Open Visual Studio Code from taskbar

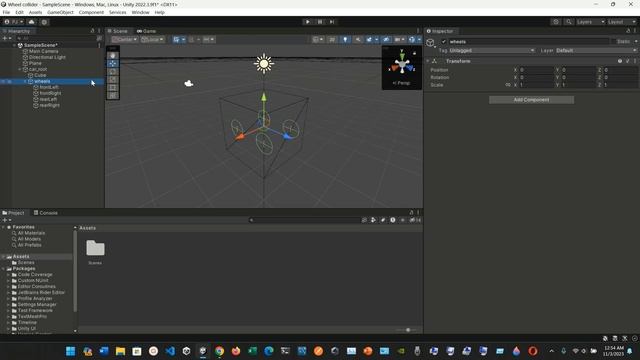click(x=170, y=351)
